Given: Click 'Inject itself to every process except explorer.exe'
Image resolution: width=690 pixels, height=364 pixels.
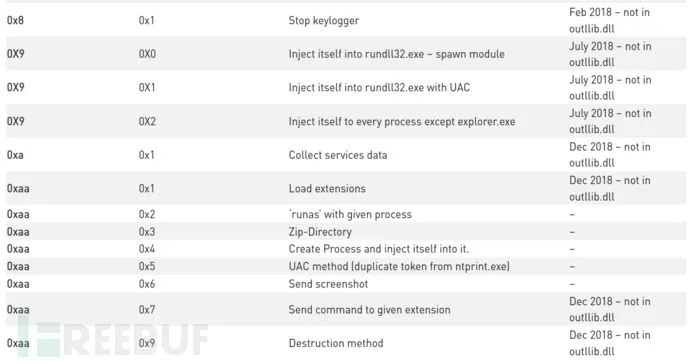Looking at the screenshot, I should tap(402, 121).
